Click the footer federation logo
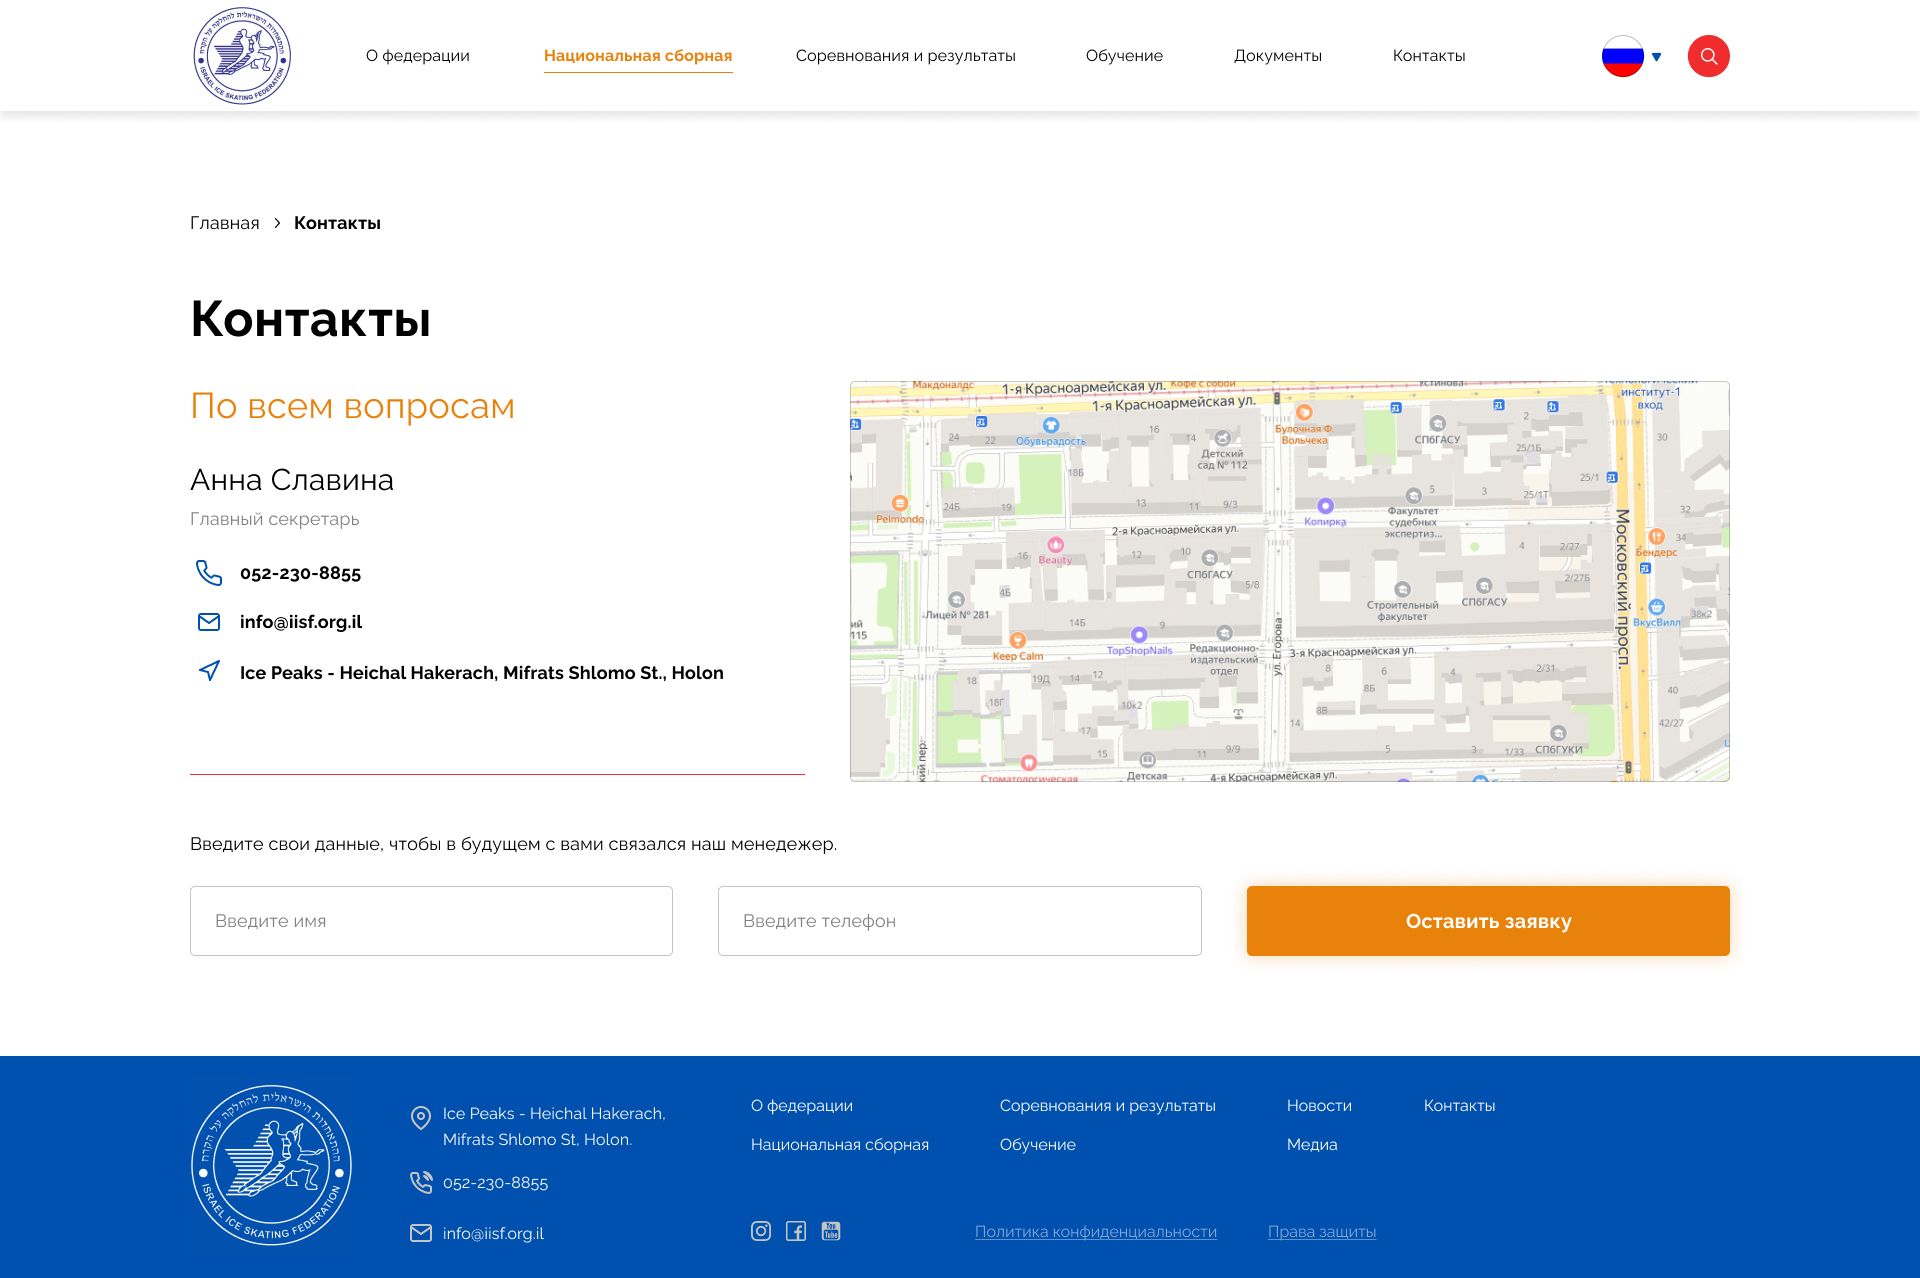The width and height of the screenshot is (1920, 1278). (x=271, y=1165)
